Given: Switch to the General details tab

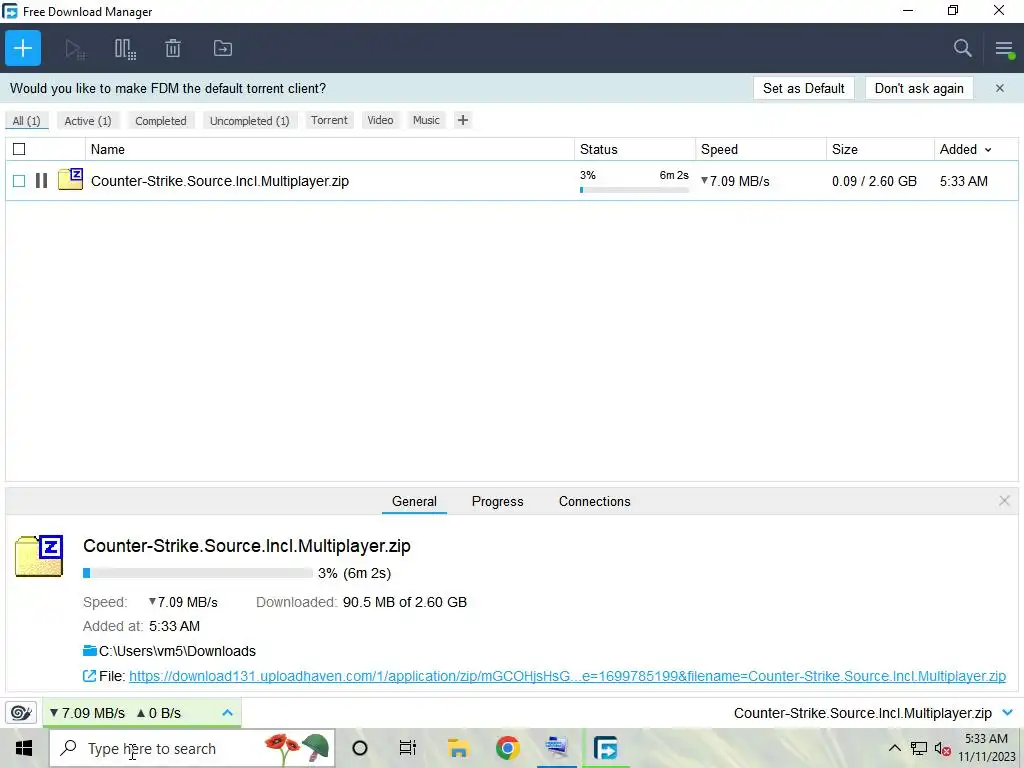Looking at the screenshot, I should (414, 502).
